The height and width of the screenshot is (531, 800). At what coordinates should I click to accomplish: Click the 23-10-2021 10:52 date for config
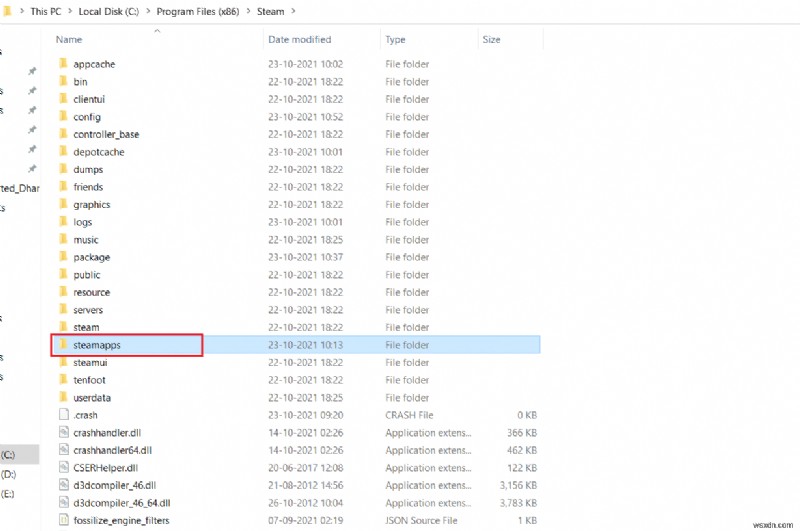[305, 117]
